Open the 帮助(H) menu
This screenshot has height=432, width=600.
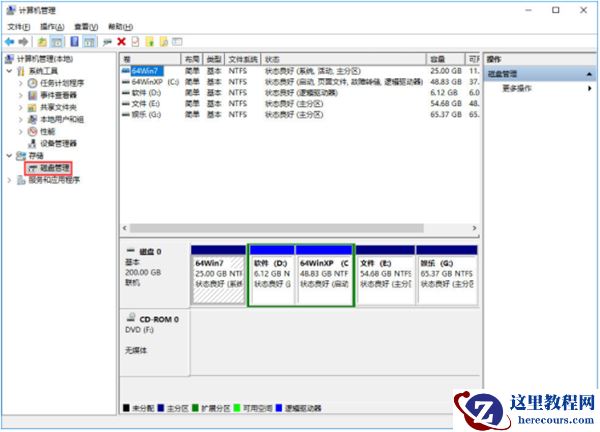(121, 27)
